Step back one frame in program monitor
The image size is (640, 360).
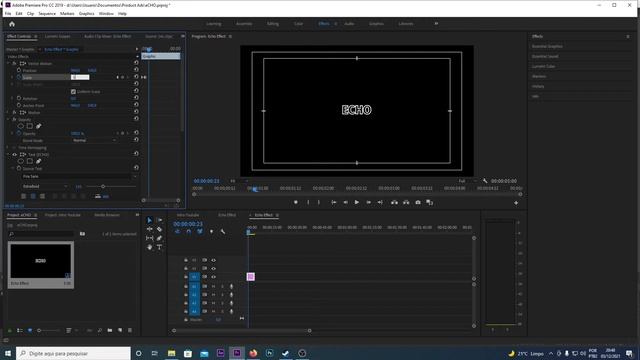click(x=345, y=202)
